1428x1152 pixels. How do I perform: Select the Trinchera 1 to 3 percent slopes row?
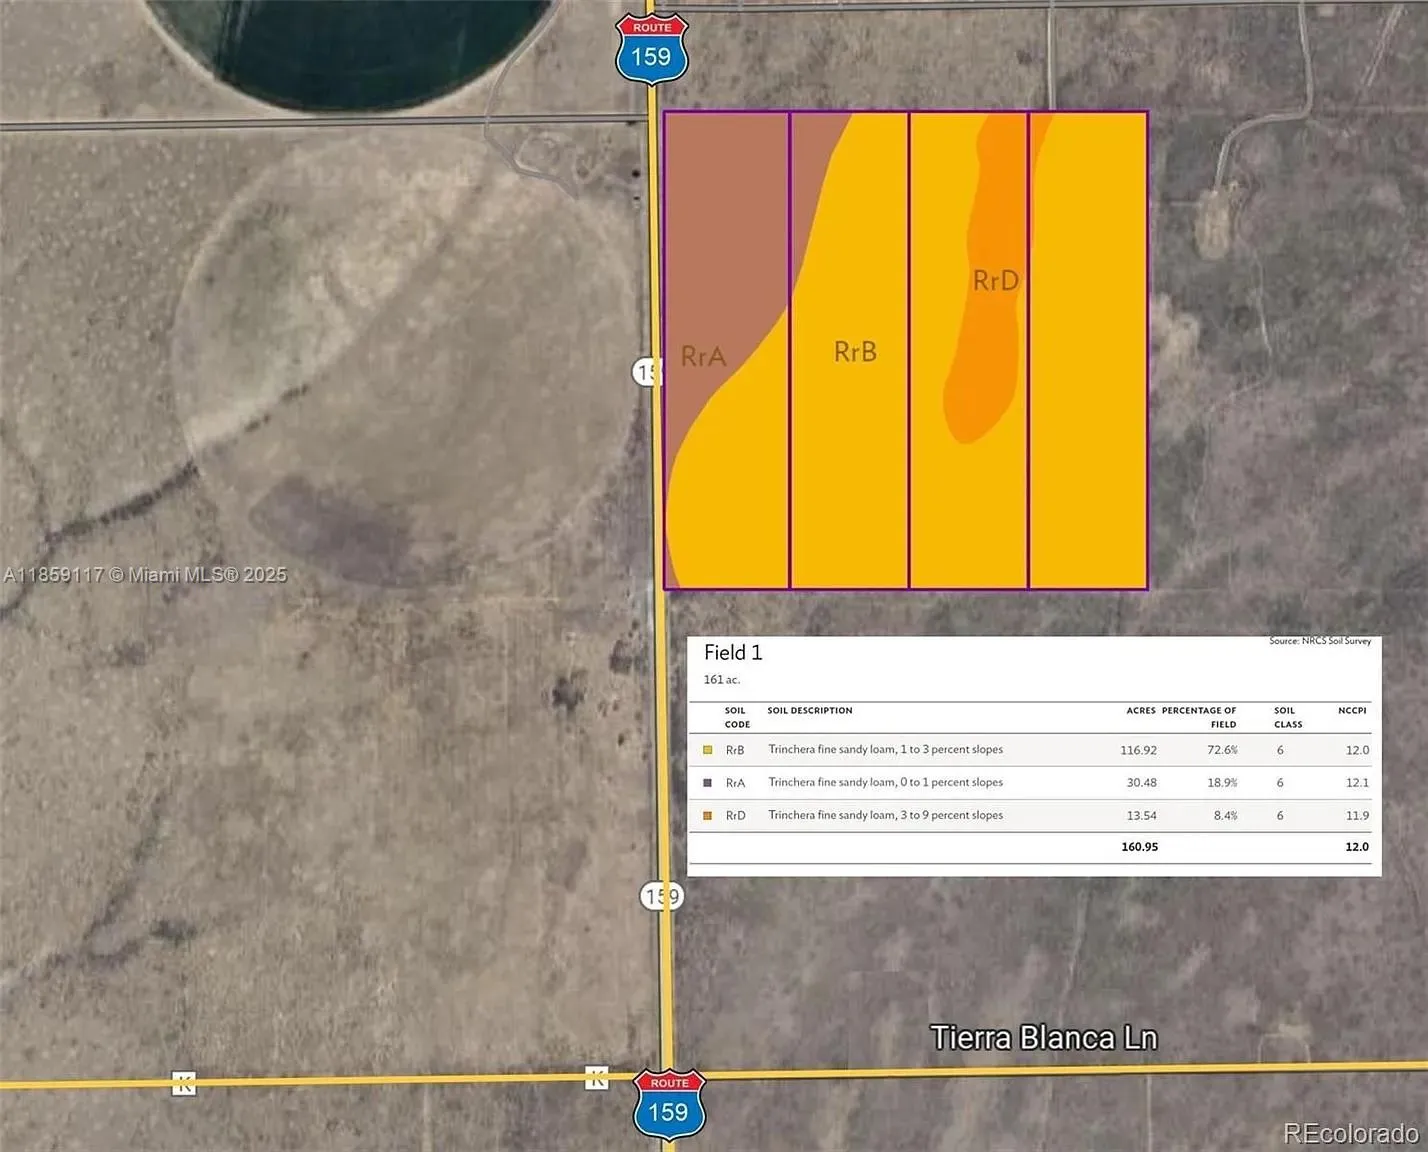click(885, 750)
